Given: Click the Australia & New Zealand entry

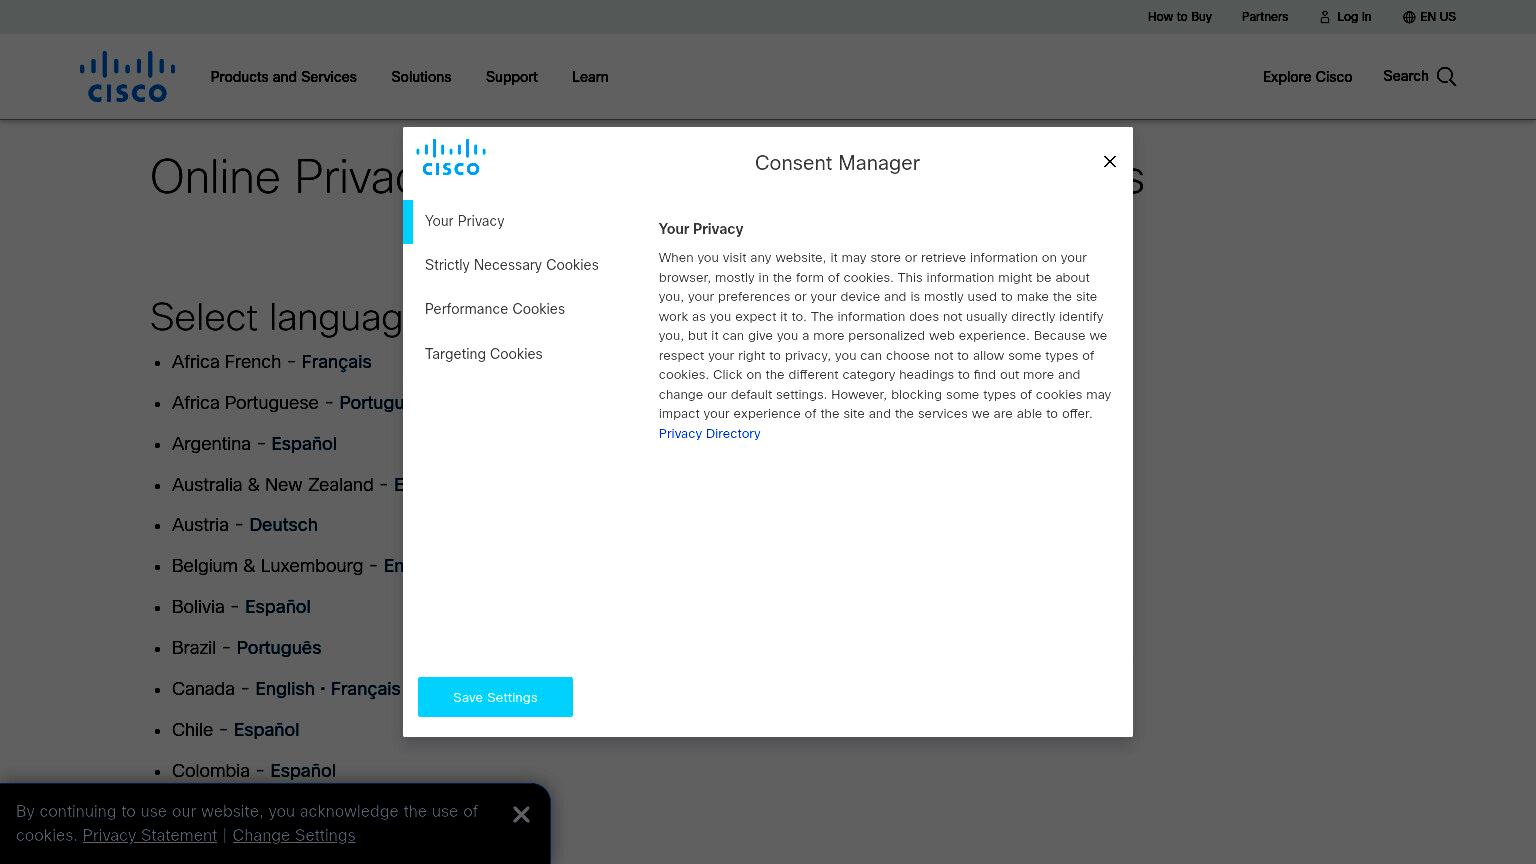Looking at the screenshot, I should pos(288,485).
